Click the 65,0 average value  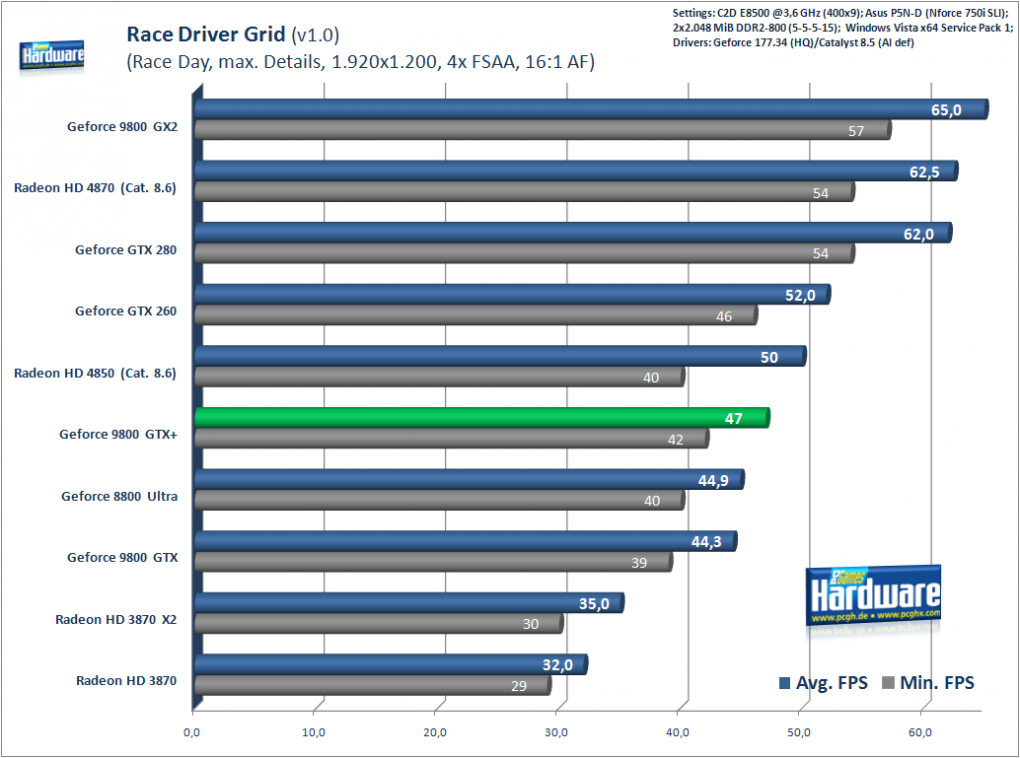946,110
